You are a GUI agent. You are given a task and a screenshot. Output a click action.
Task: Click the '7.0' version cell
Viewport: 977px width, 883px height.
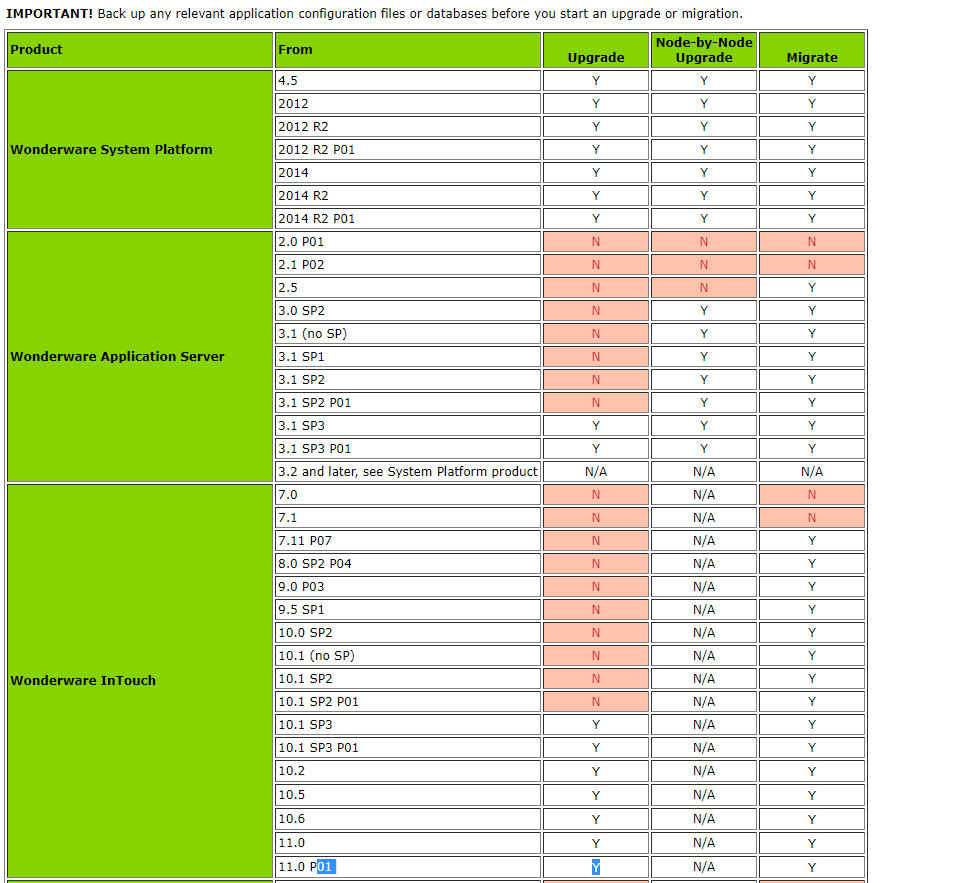tap(407, 495)
